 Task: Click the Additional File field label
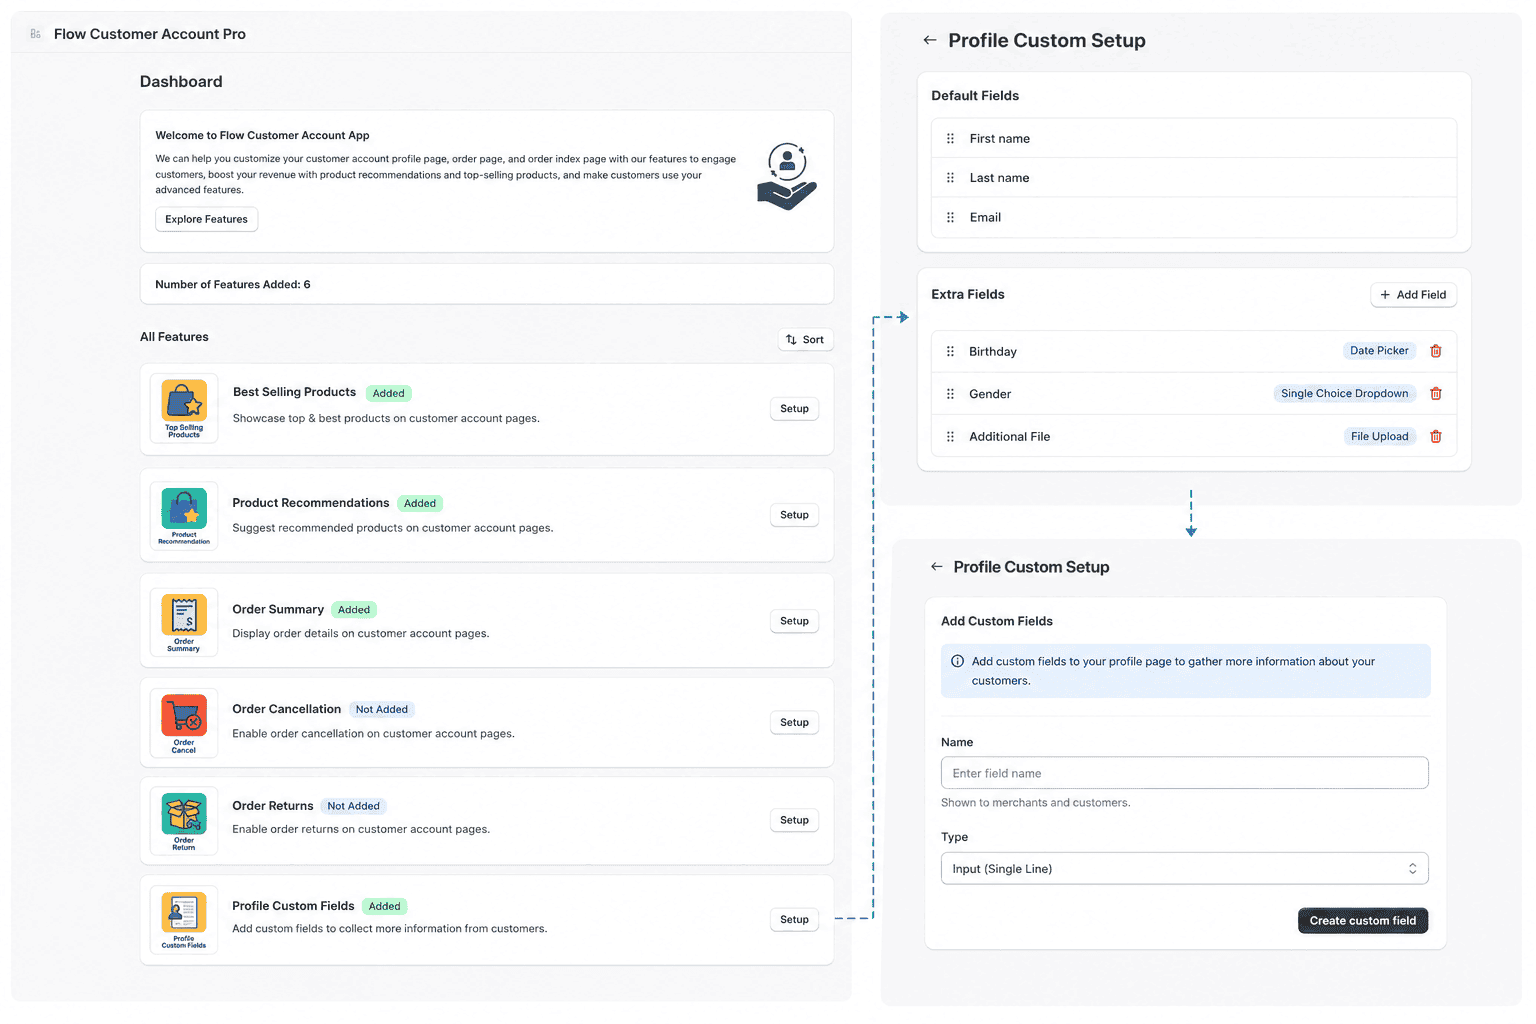click(1010, 437)
